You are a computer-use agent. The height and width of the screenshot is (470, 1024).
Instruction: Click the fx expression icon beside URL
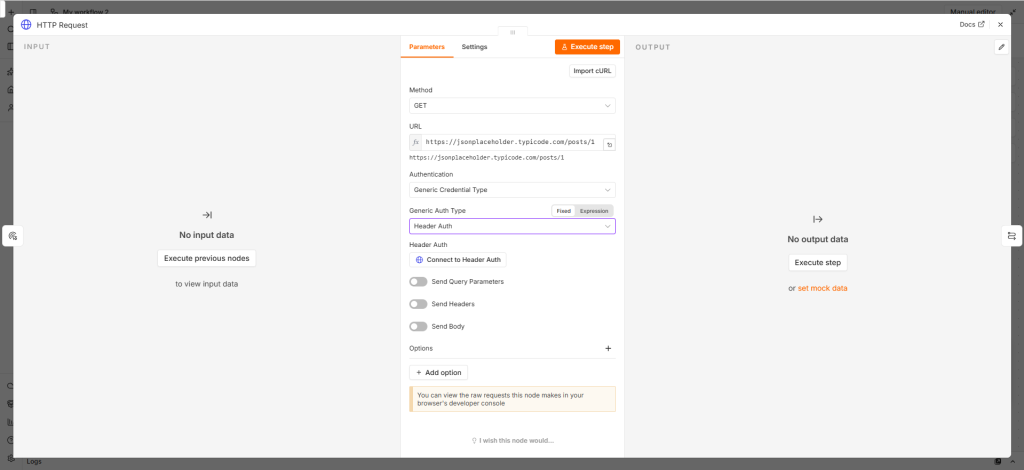(415, 142)
